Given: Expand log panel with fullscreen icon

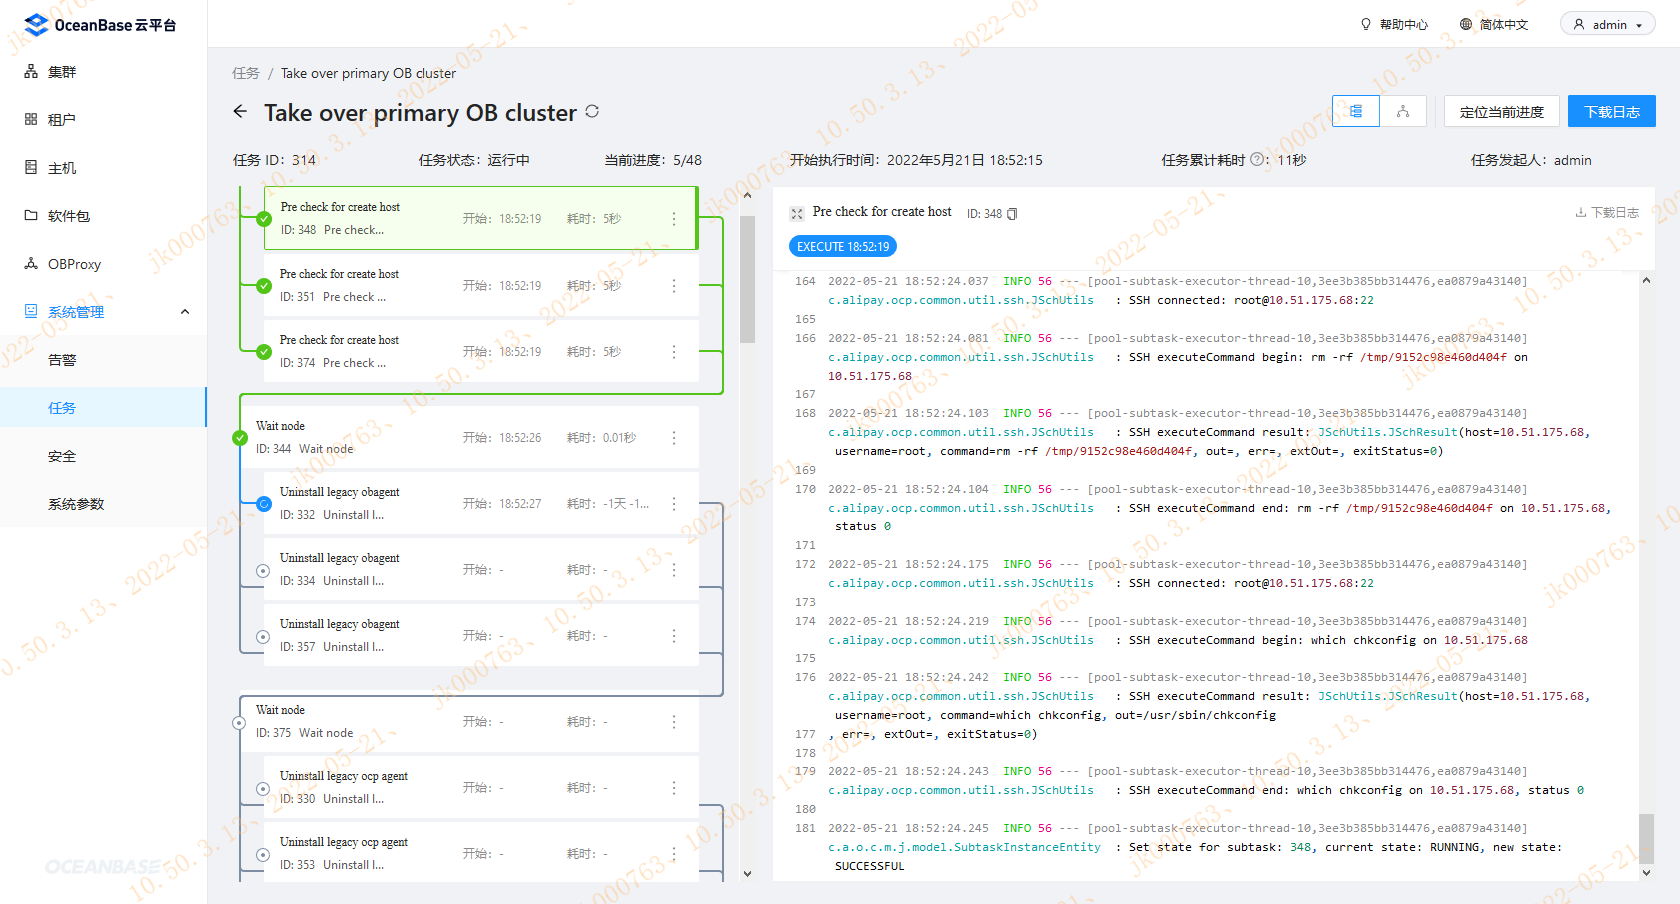Looking at the screenshot, I should tap(797, 213).
